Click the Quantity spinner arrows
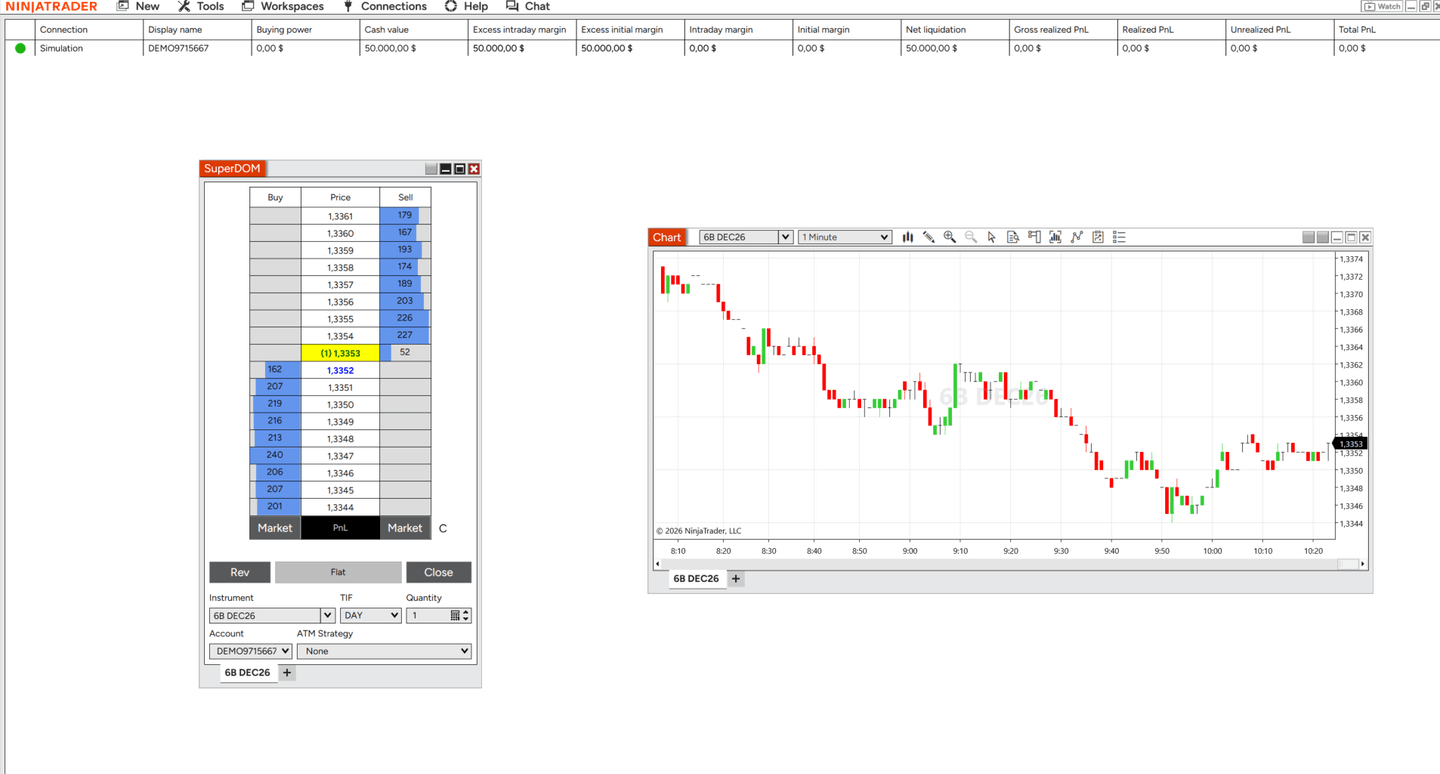Screen dimensions: 1440x774 tap(466, 616)
